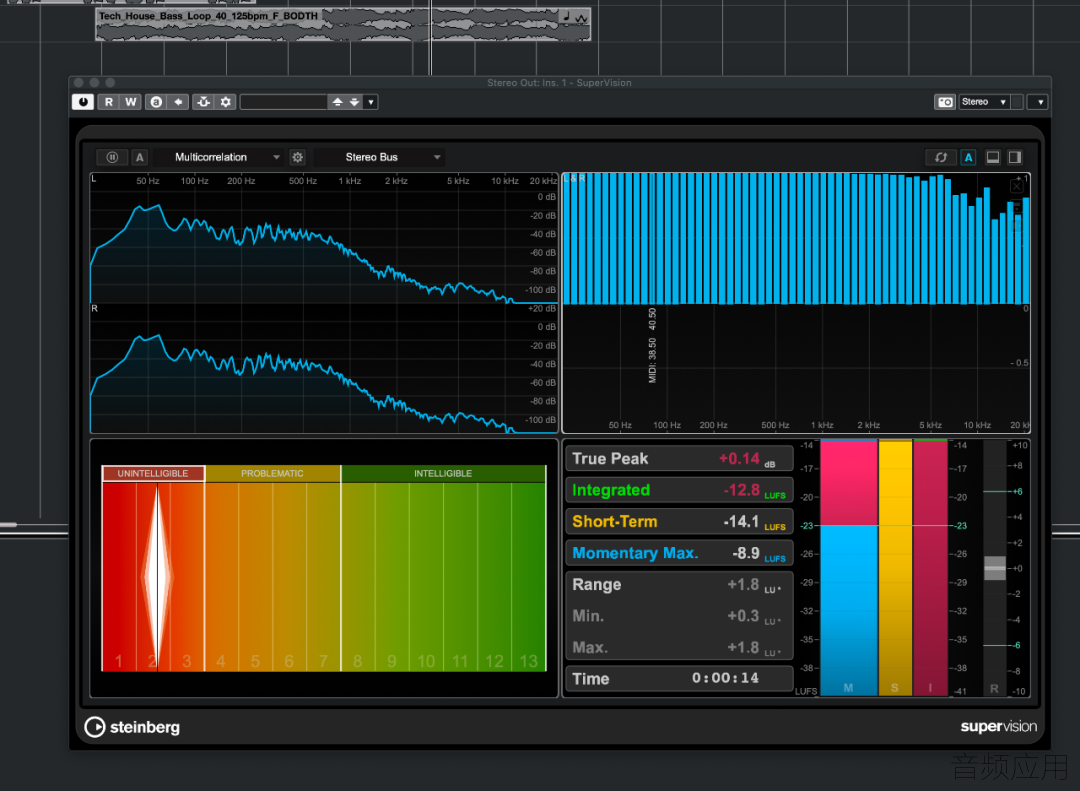Pause the SuperVision measurement

coord(112,157)
